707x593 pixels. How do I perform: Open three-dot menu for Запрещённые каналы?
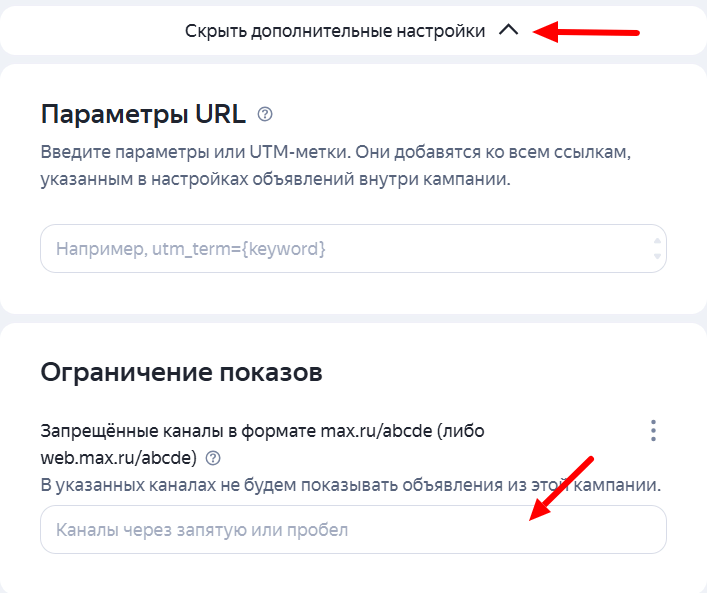pyautogui.click(x=653, y=431)
